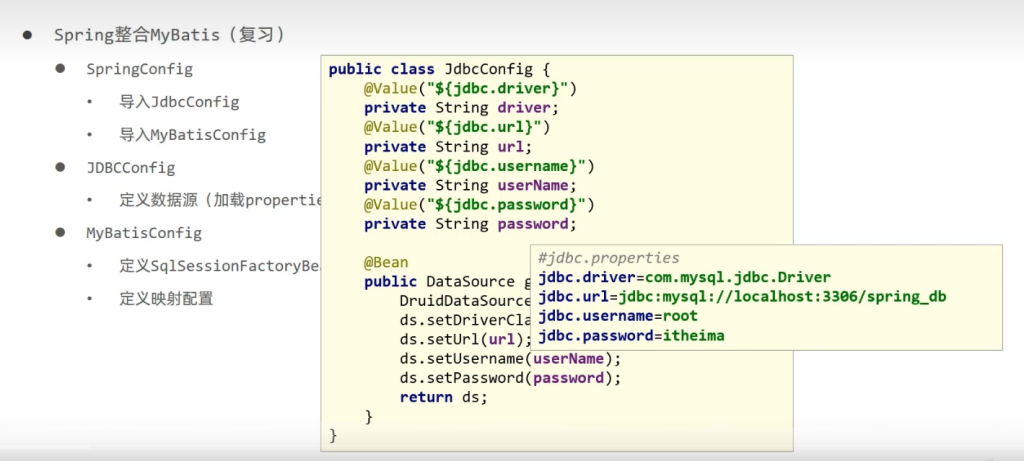Click the 定义数据源 bullet text

pyautogui.click(x=220, y=200)
